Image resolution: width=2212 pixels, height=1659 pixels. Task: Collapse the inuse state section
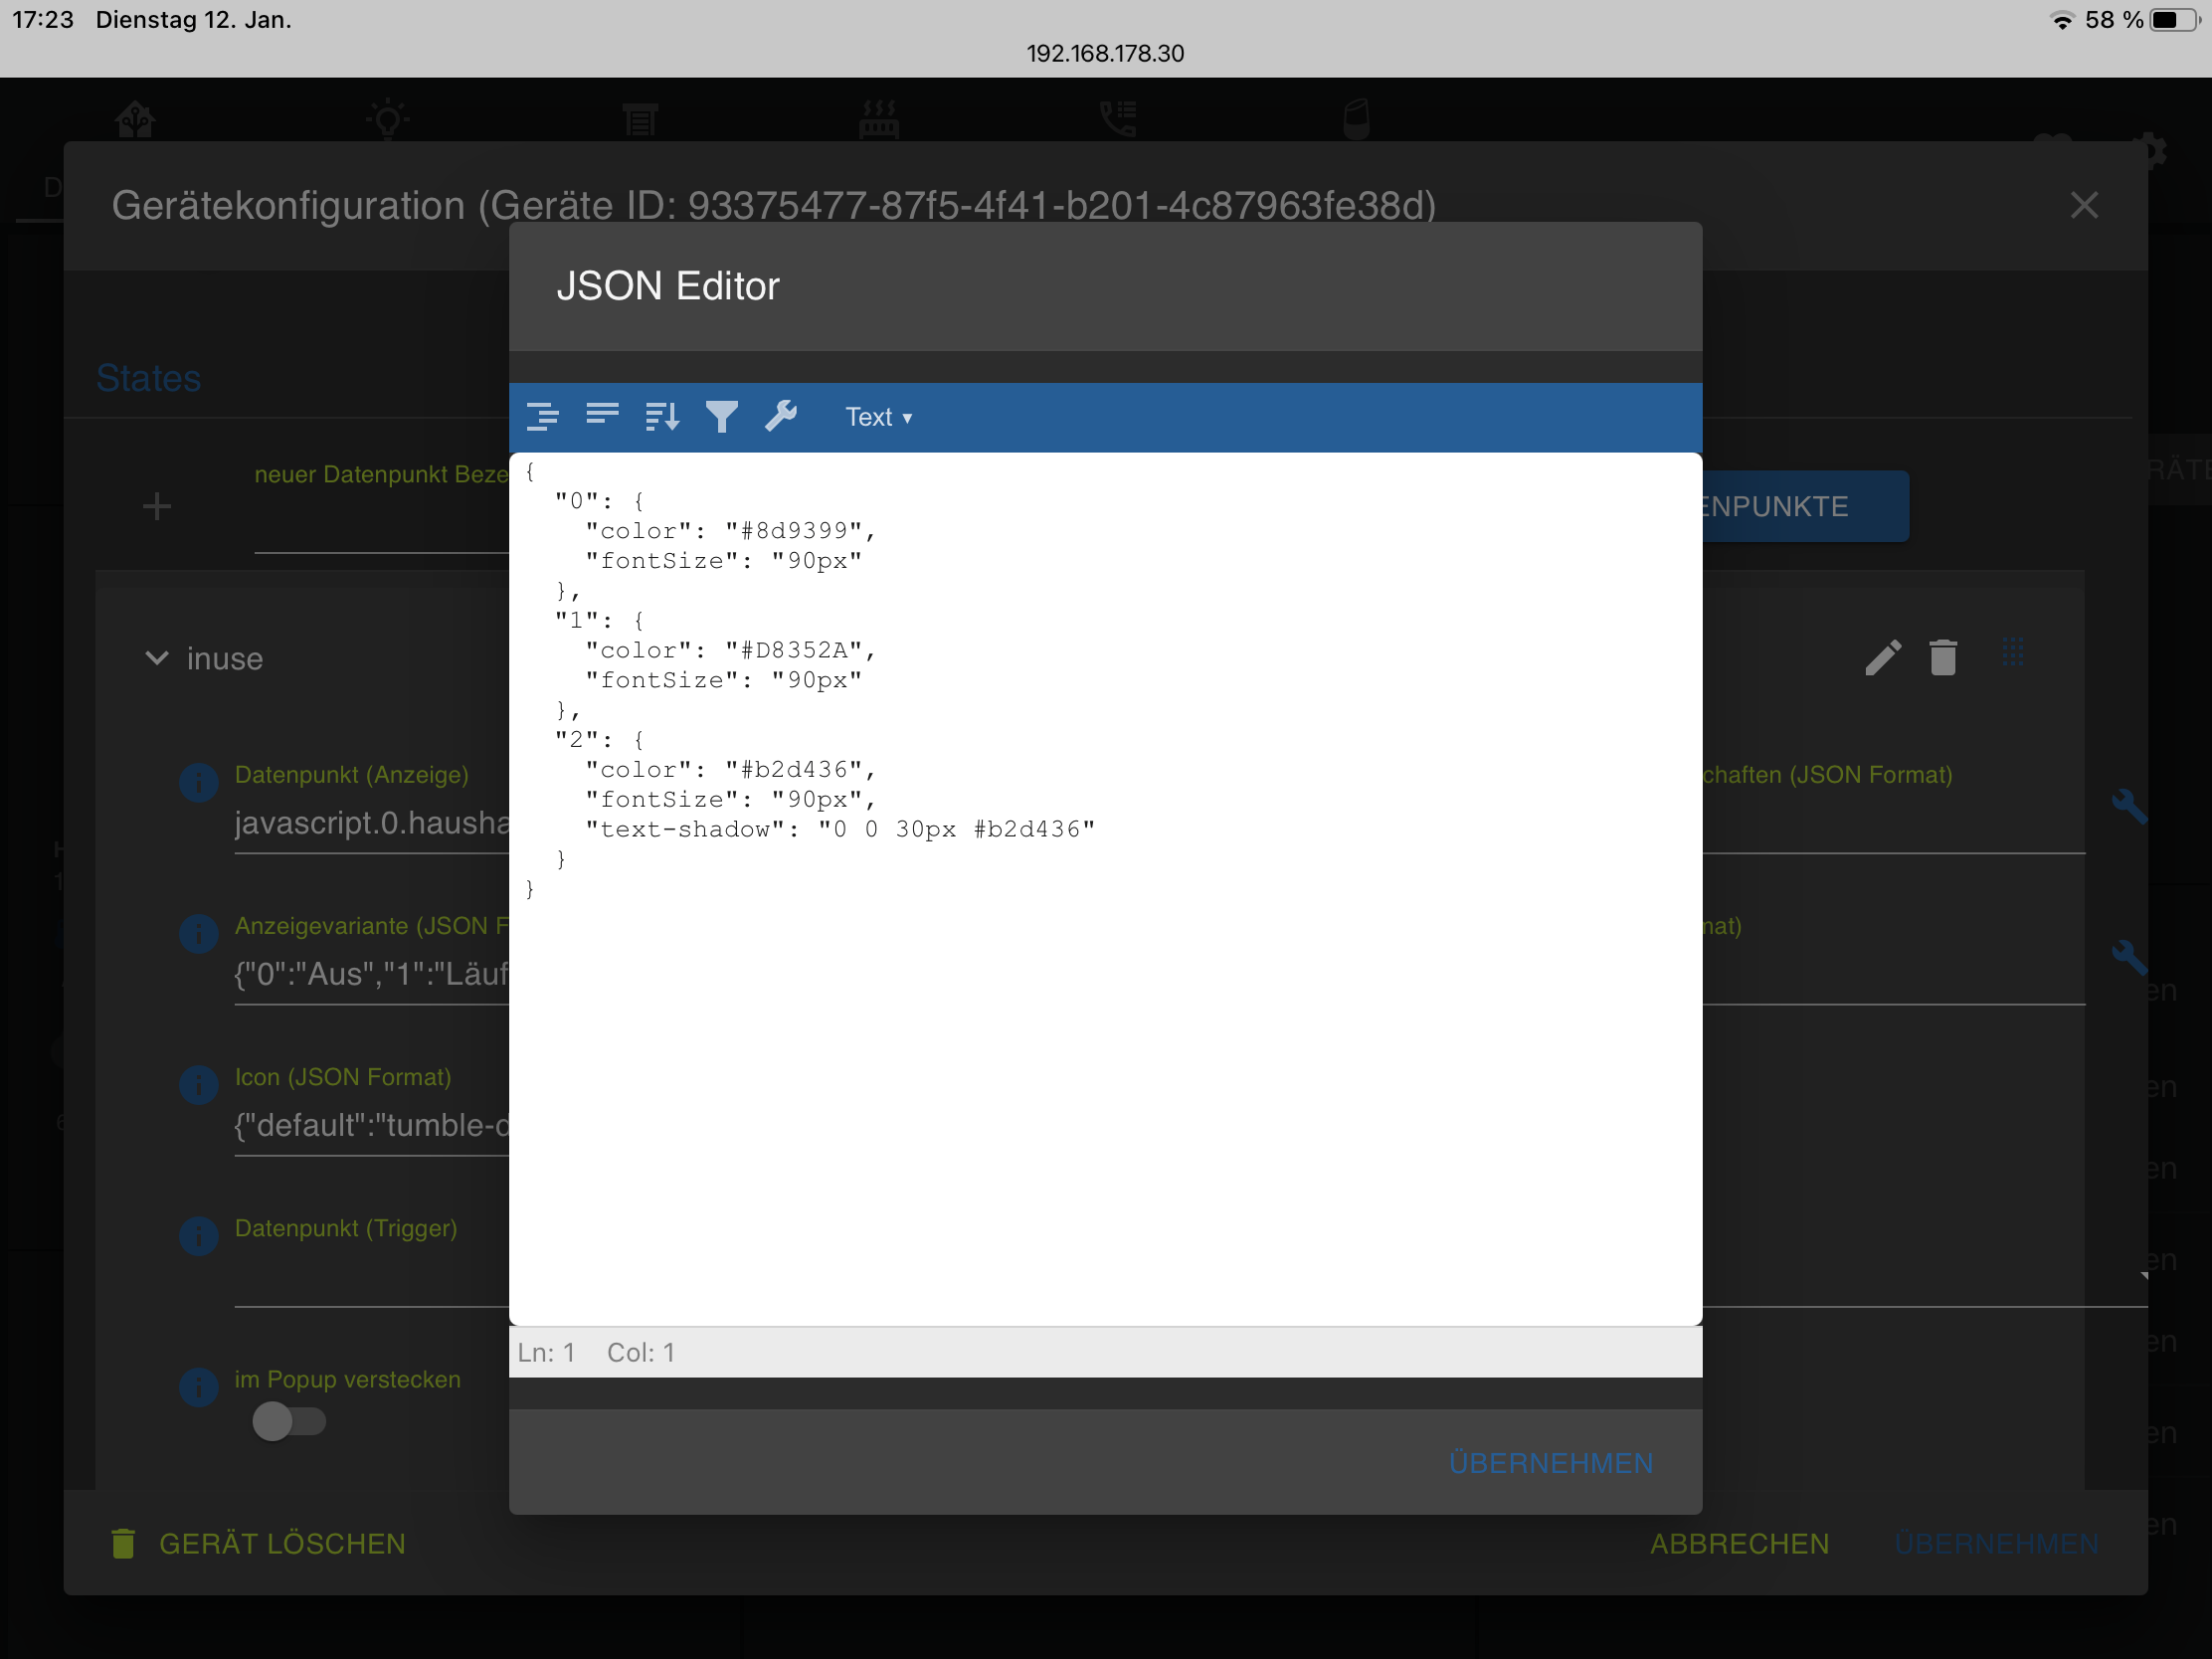pos(157,658)
